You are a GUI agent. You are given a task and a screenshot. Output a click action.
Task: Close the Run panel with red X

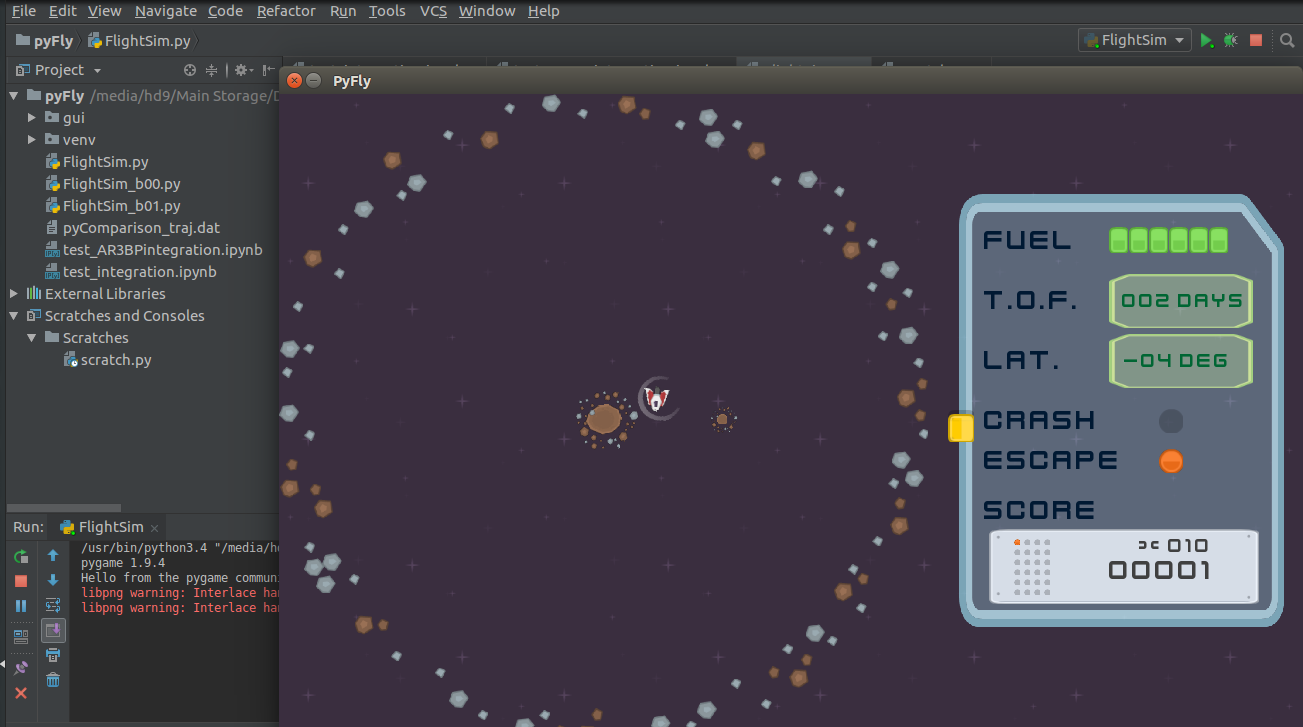(21, 693)
